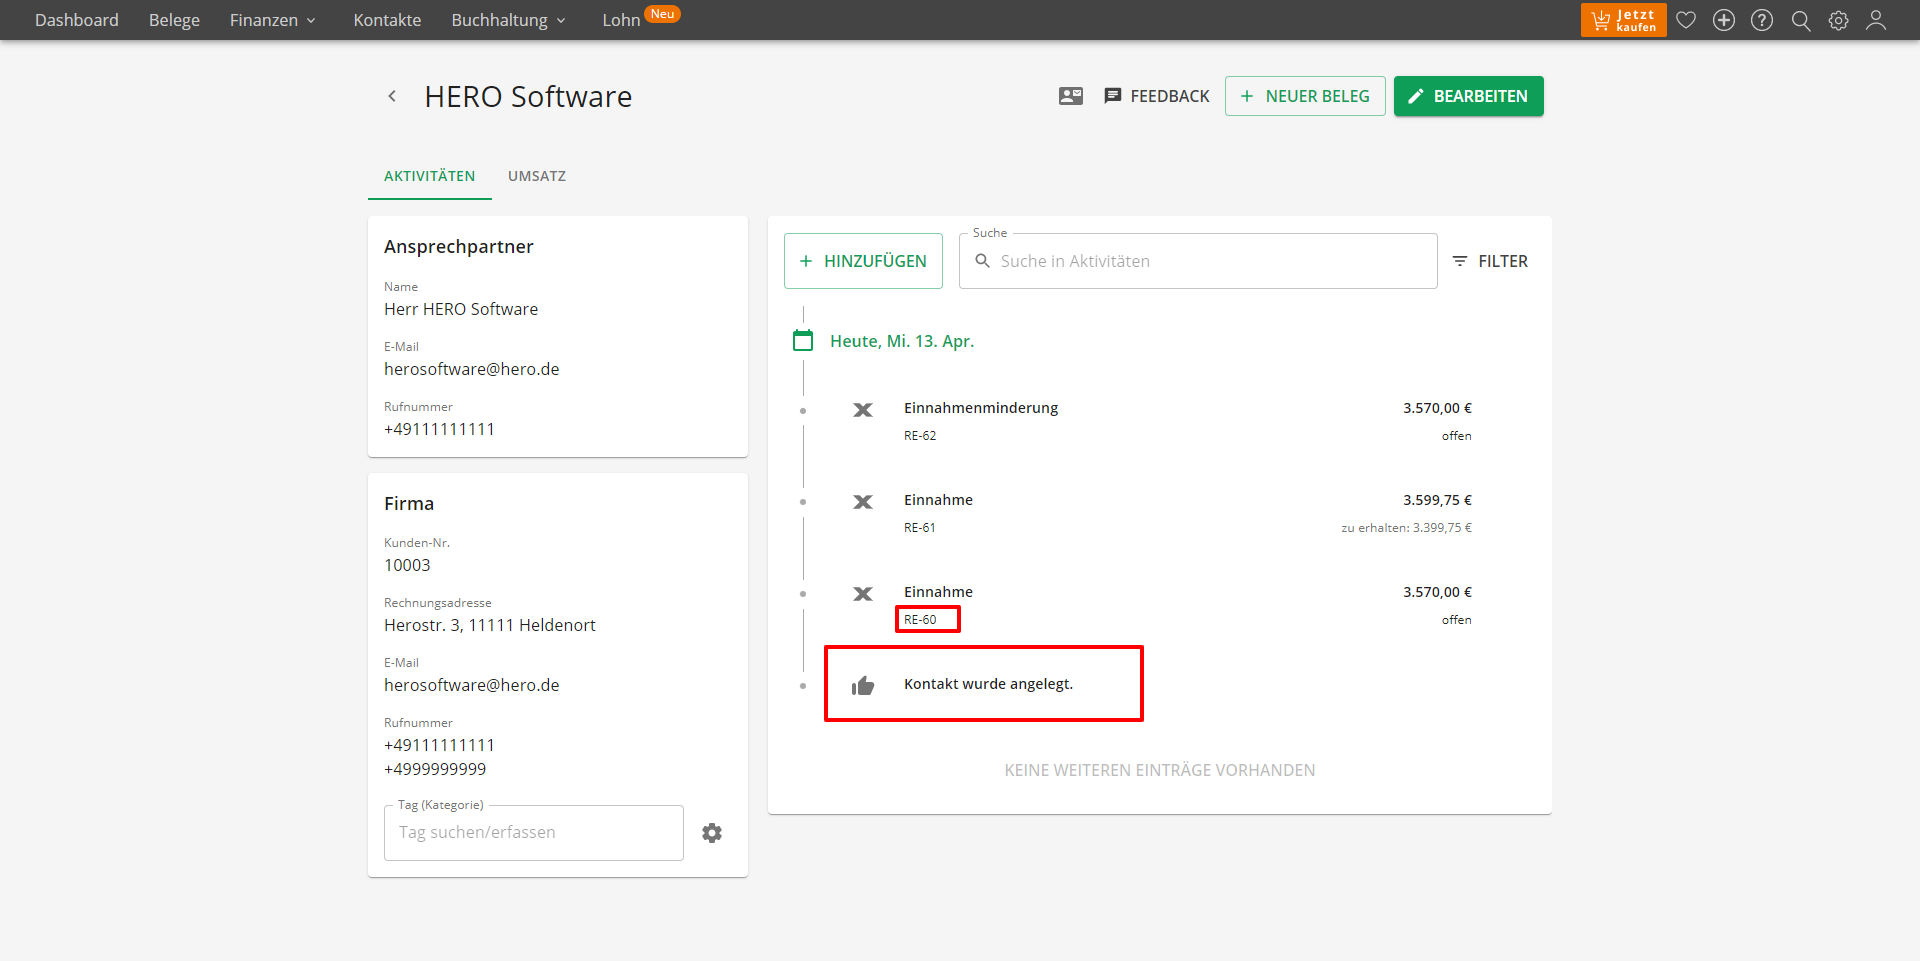Click the heart favorites icon
Viewport: 1920px width, 961px height.
point(1686,20)
